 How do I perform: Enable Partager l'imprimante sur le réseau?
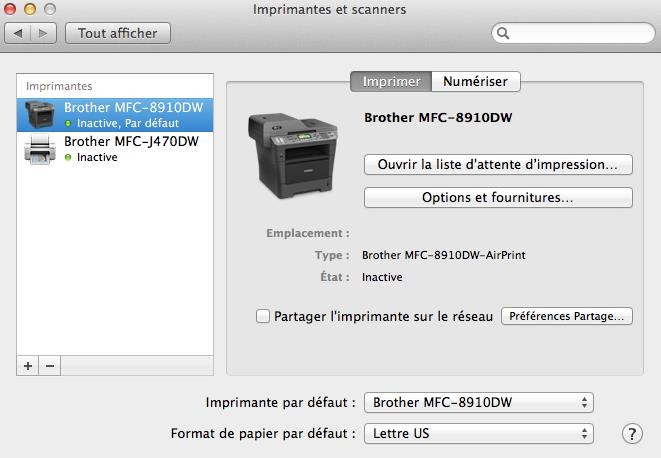263,316
